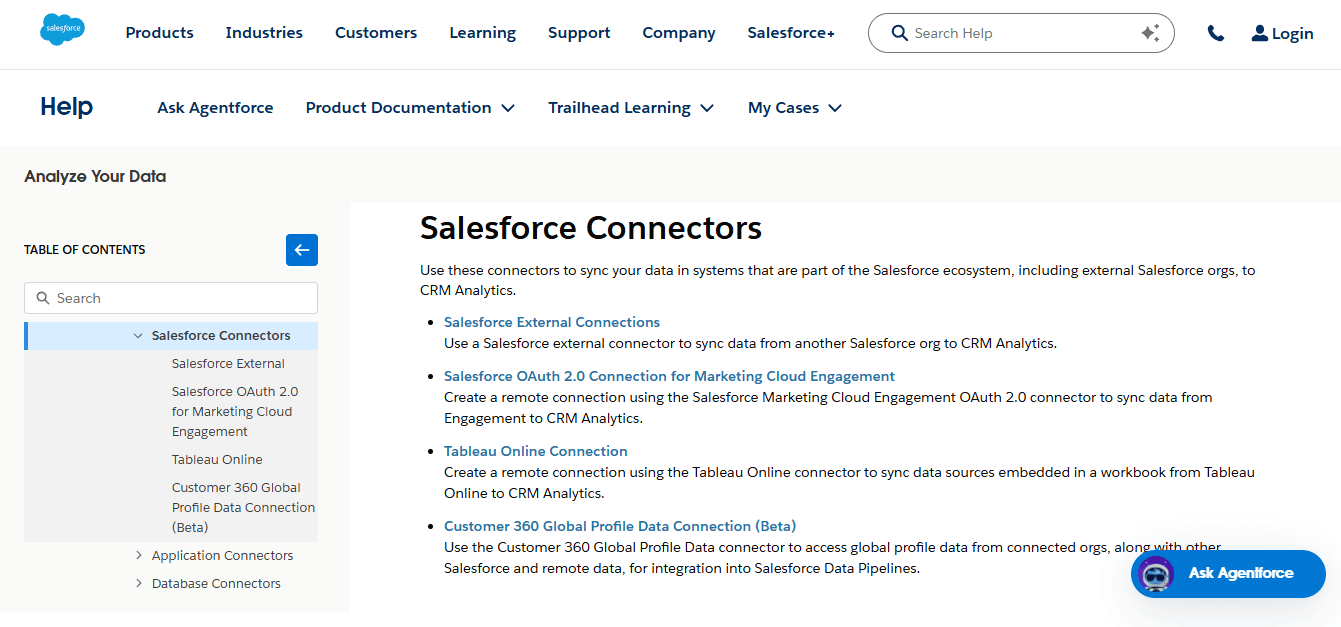Expand the Database Connectors tree node
The image size is (1341, 627).
tap(138, 584)
